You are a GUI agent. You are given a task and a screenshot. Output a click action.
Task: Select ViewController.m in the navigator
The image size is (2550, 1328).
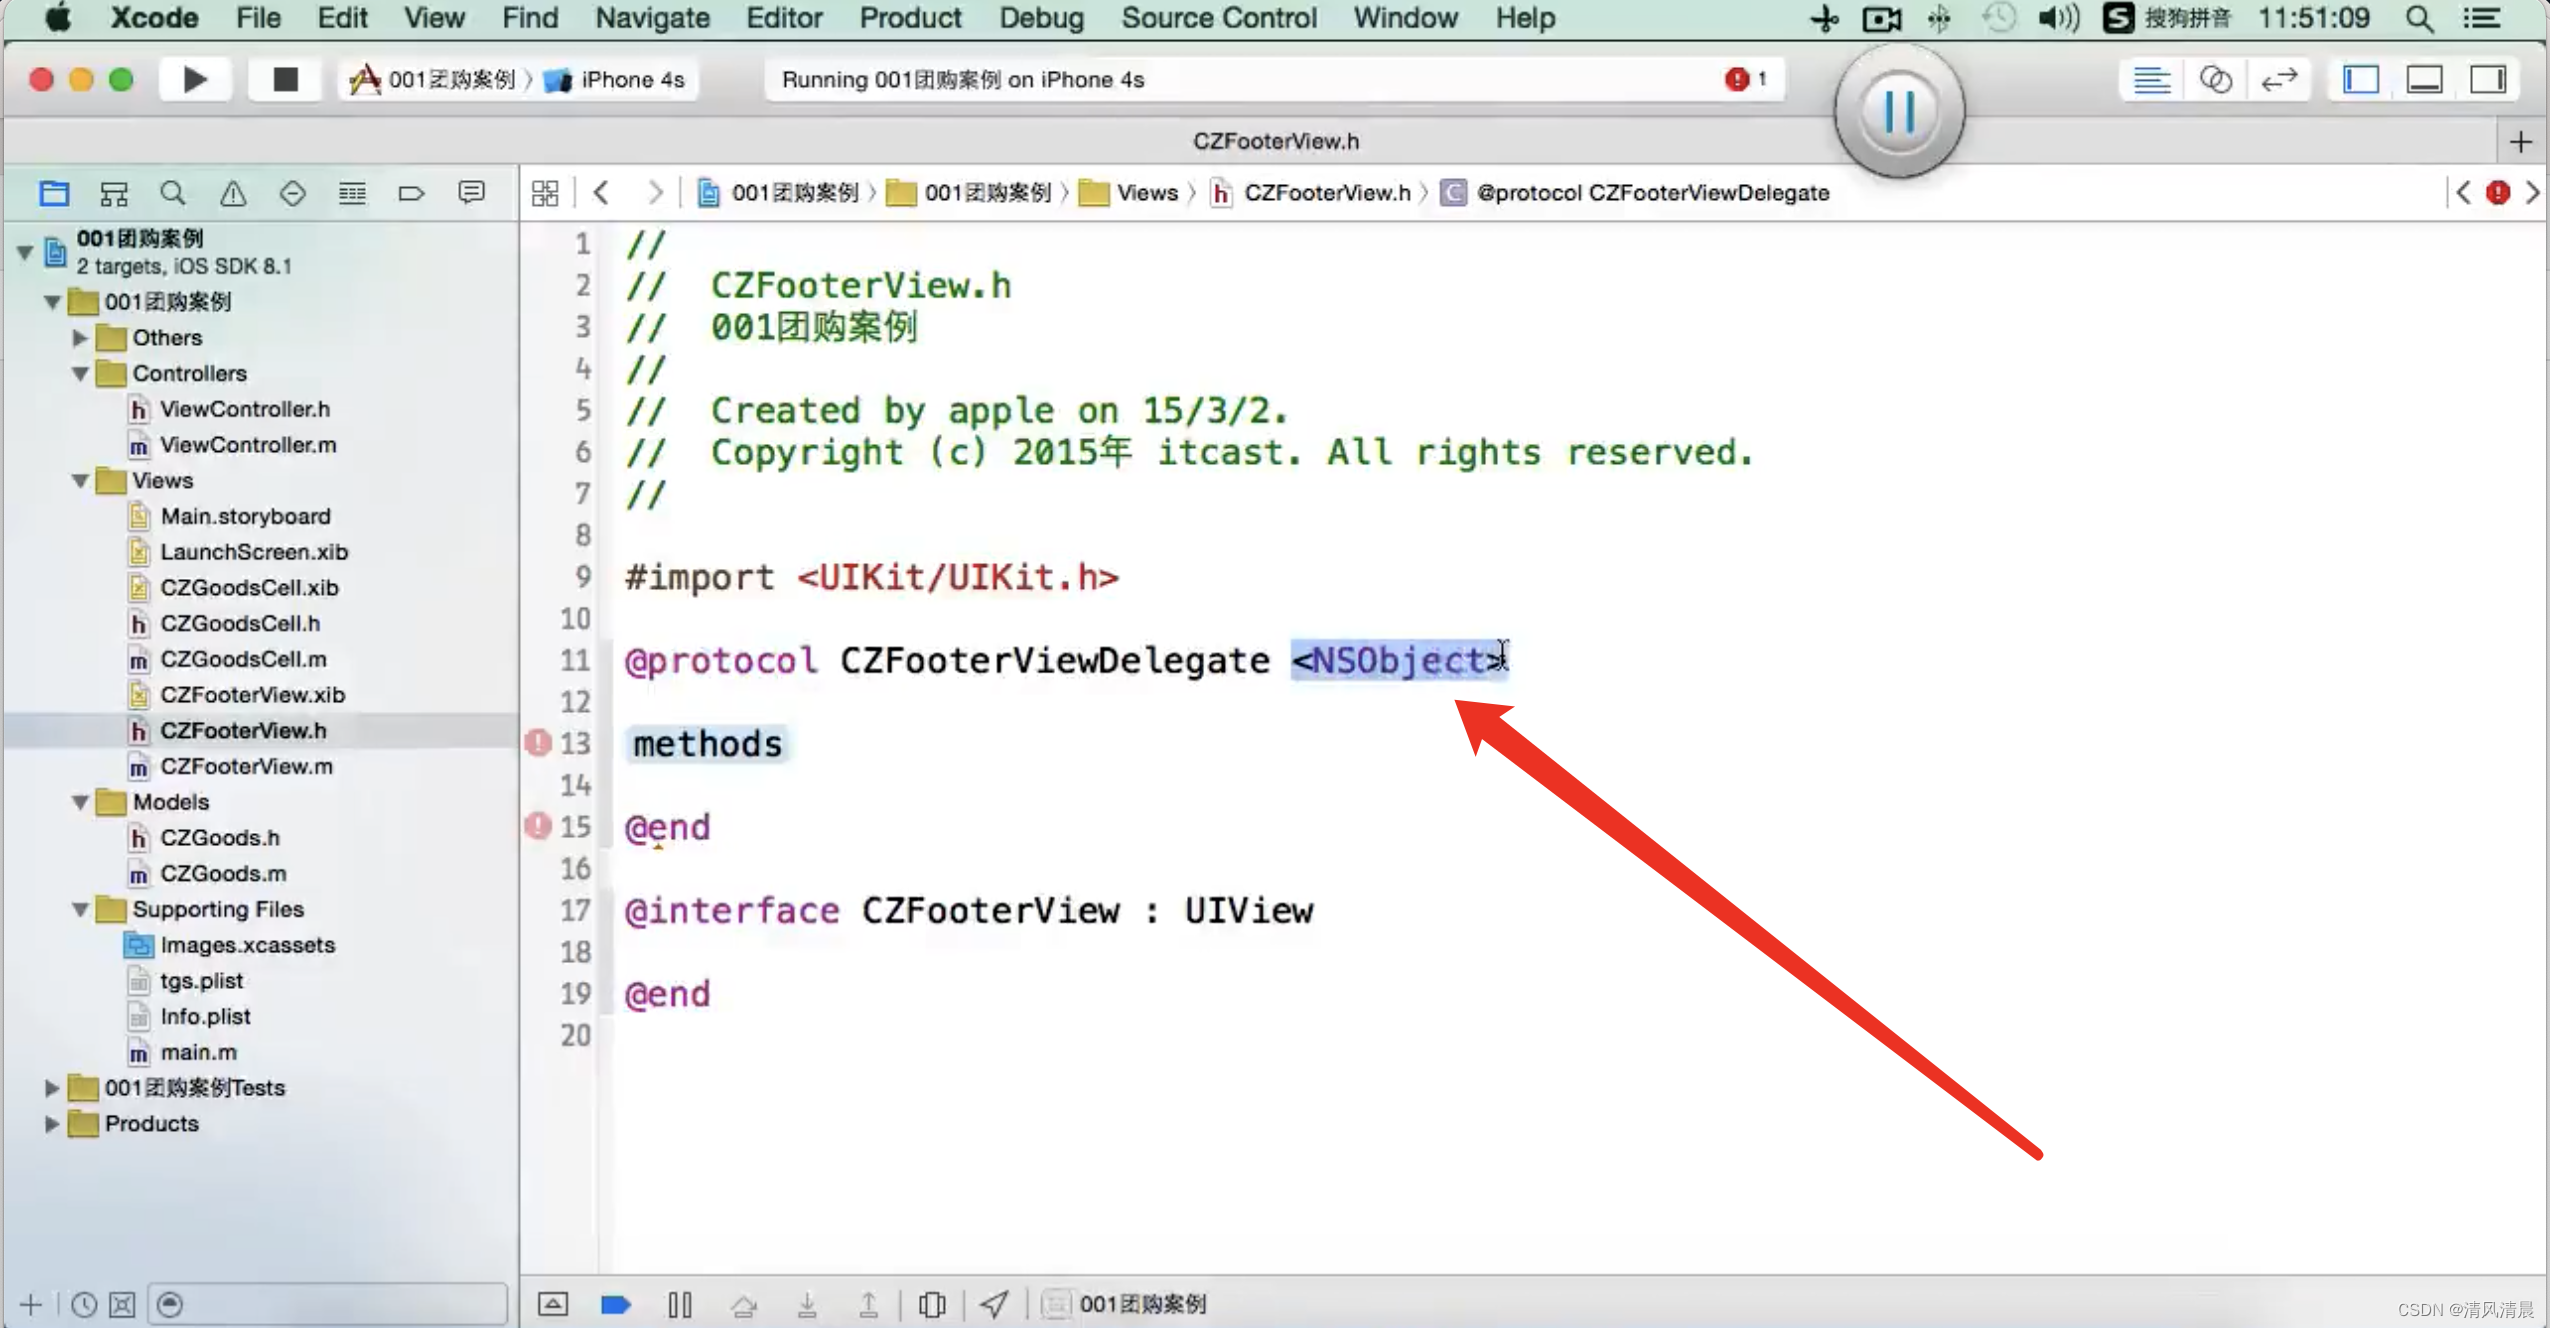248,445
